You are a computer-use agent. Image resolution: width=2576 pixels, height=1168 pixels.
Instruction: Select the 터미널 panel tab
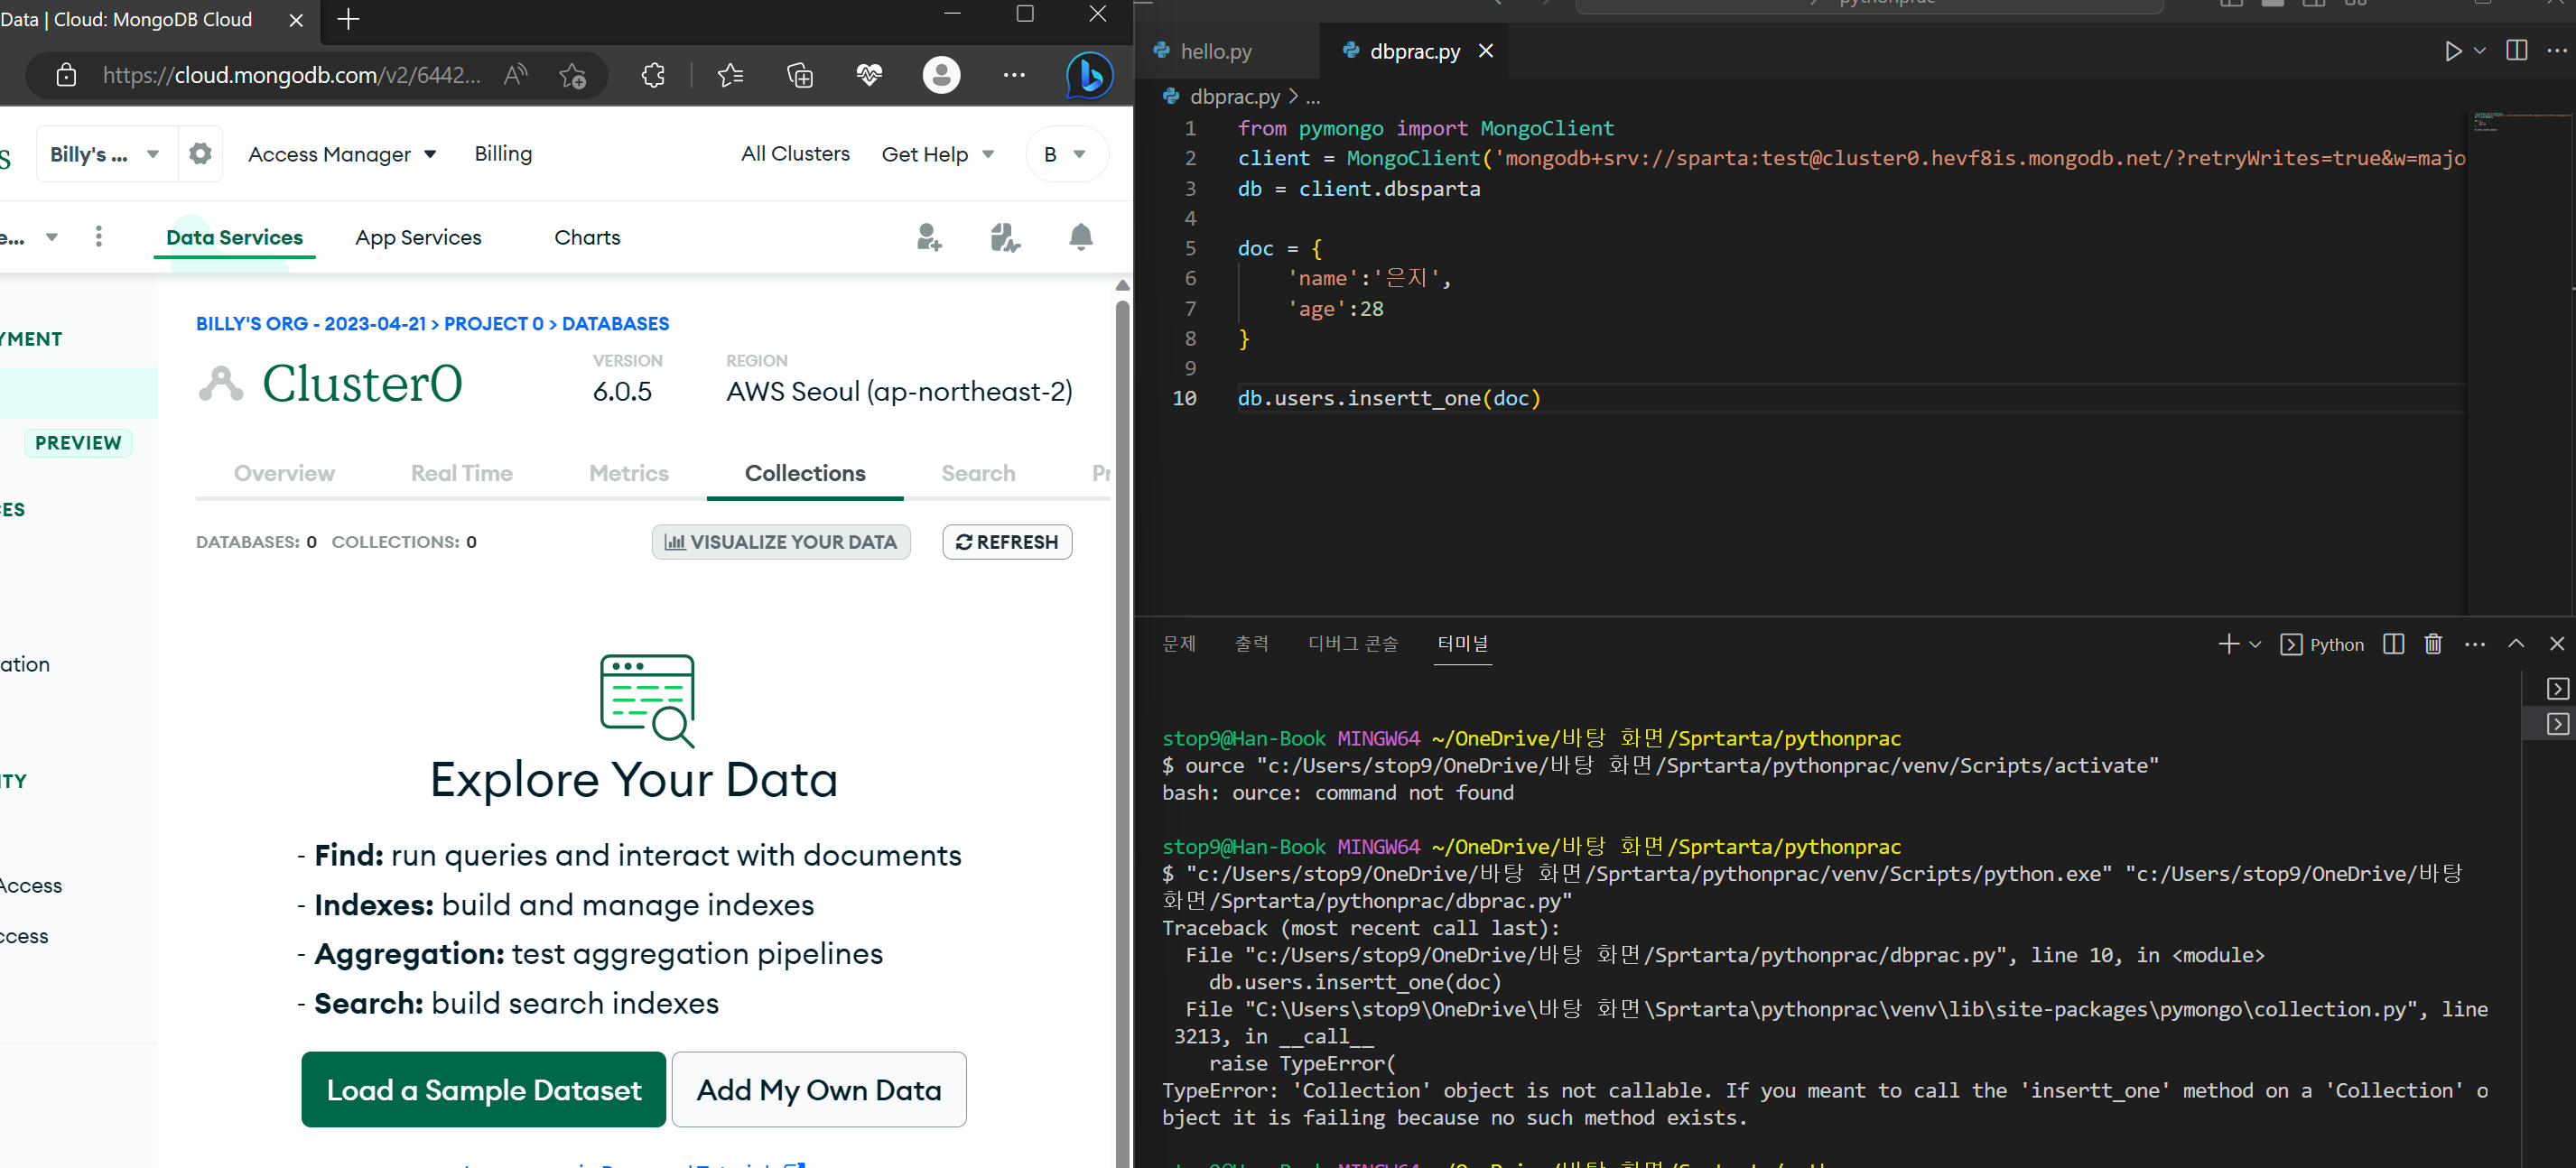coord(1462,644)
